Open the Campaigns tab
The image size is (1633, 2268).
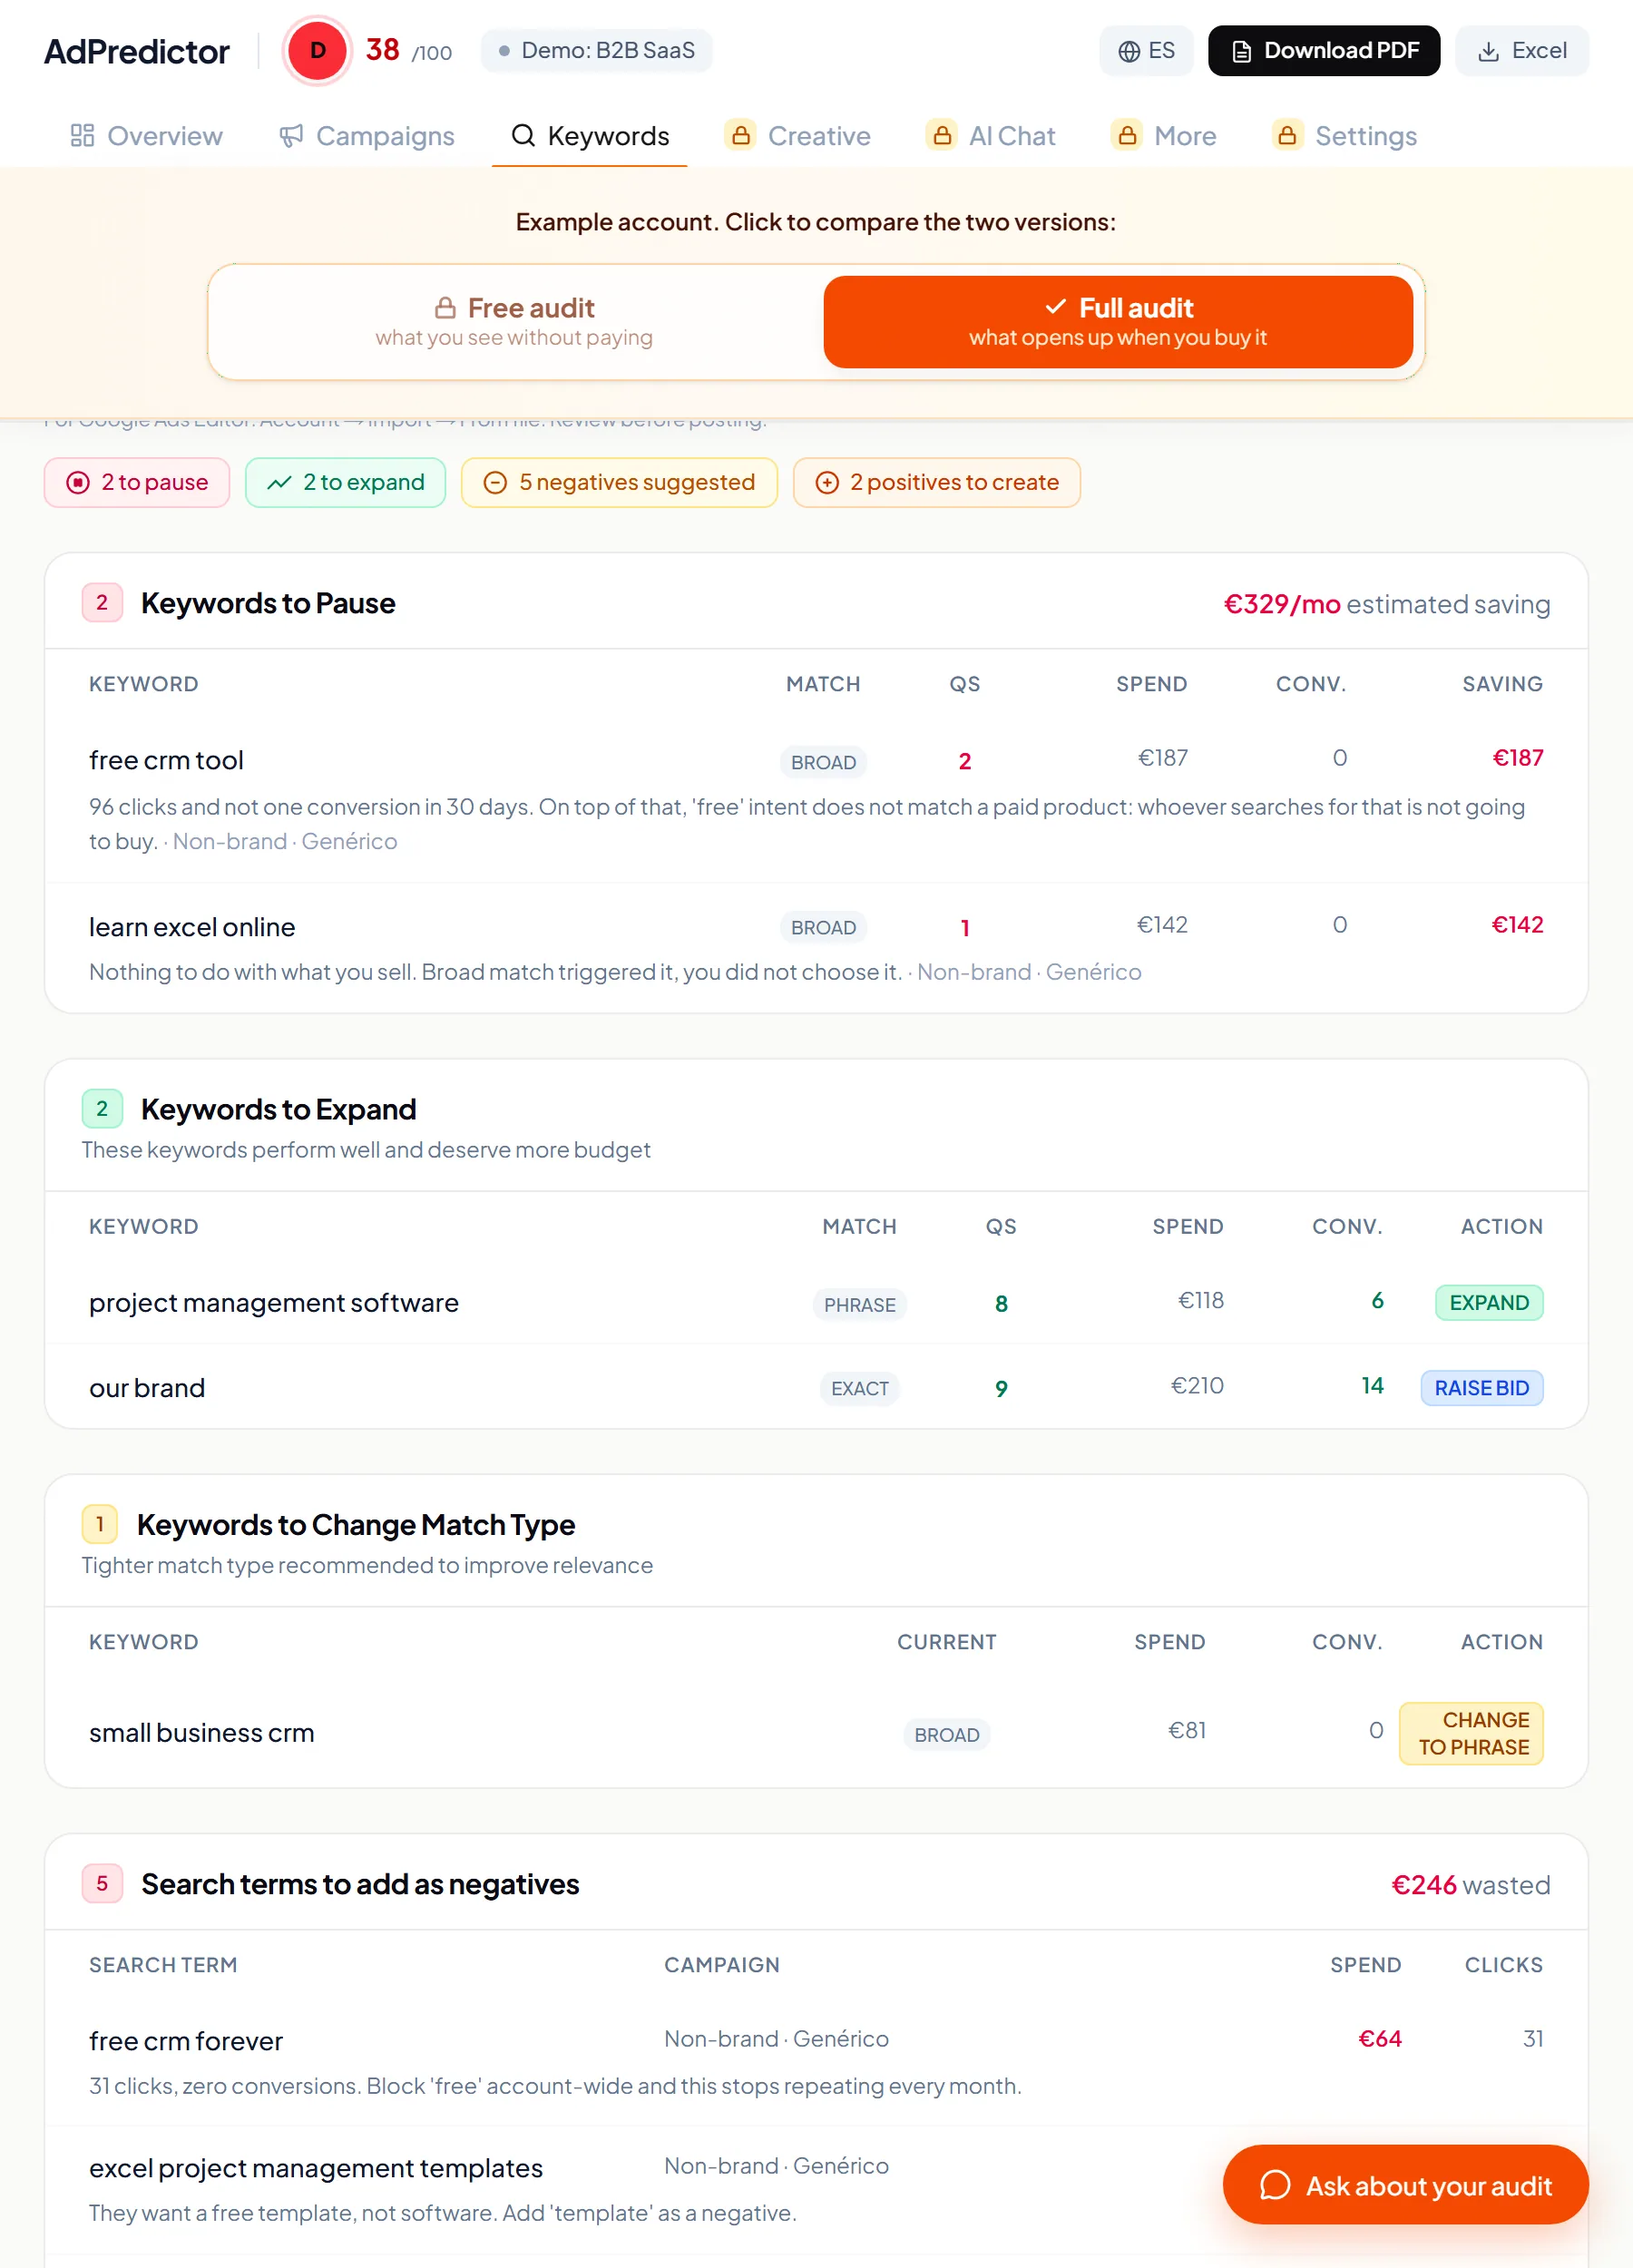(x=367, y=135)
